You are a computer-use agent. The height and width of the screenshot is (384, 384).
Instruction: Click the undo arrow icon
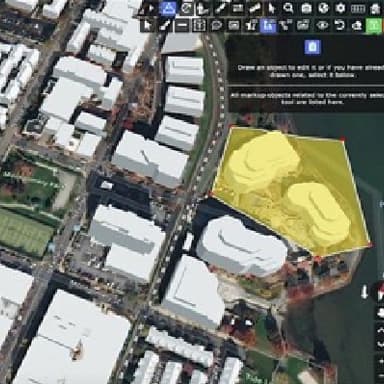(339, 25)
